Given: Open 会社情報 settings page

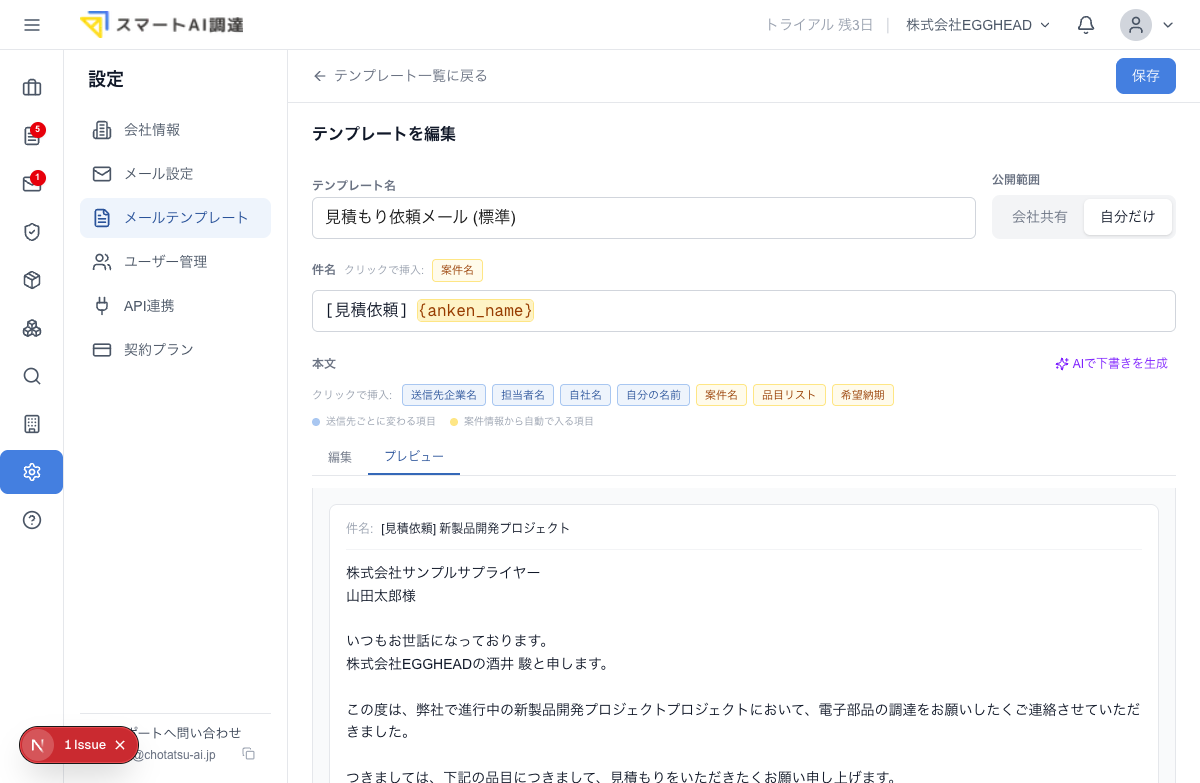Looking at the screenshot, I should click(x=175, y=130).
